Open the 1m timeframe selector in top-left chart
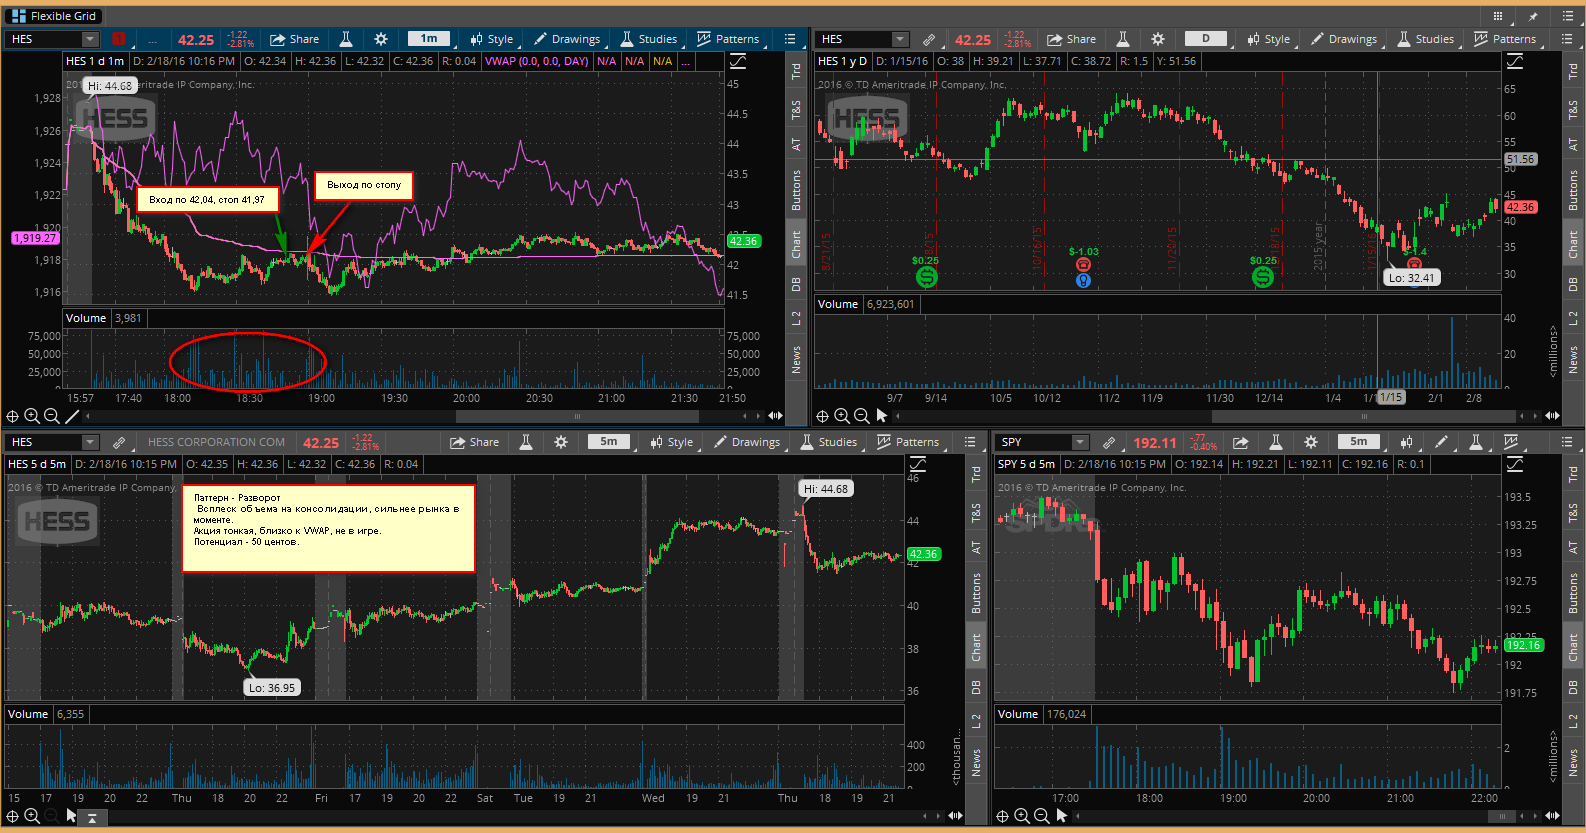Screen dimensions: 1586x833 (429, 39)
